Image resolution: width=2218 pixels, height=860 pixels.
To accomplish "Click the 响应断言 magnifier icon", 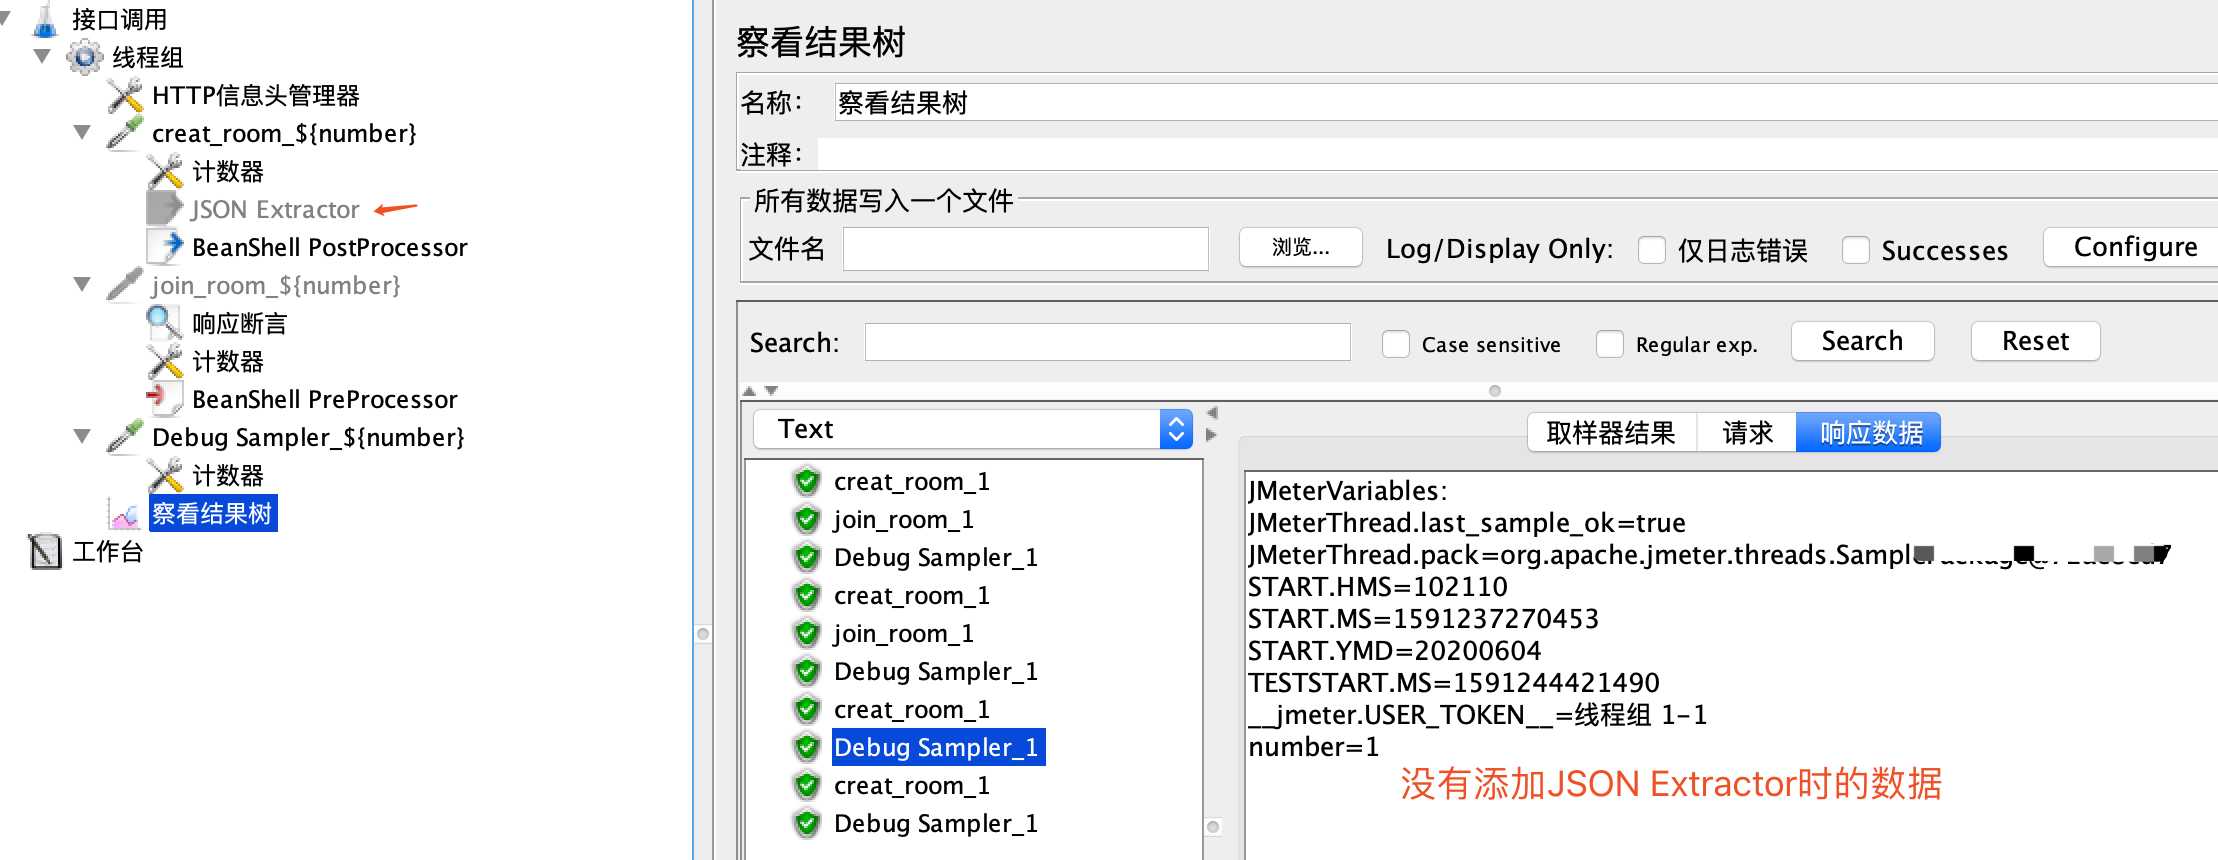I will (165, 323).
